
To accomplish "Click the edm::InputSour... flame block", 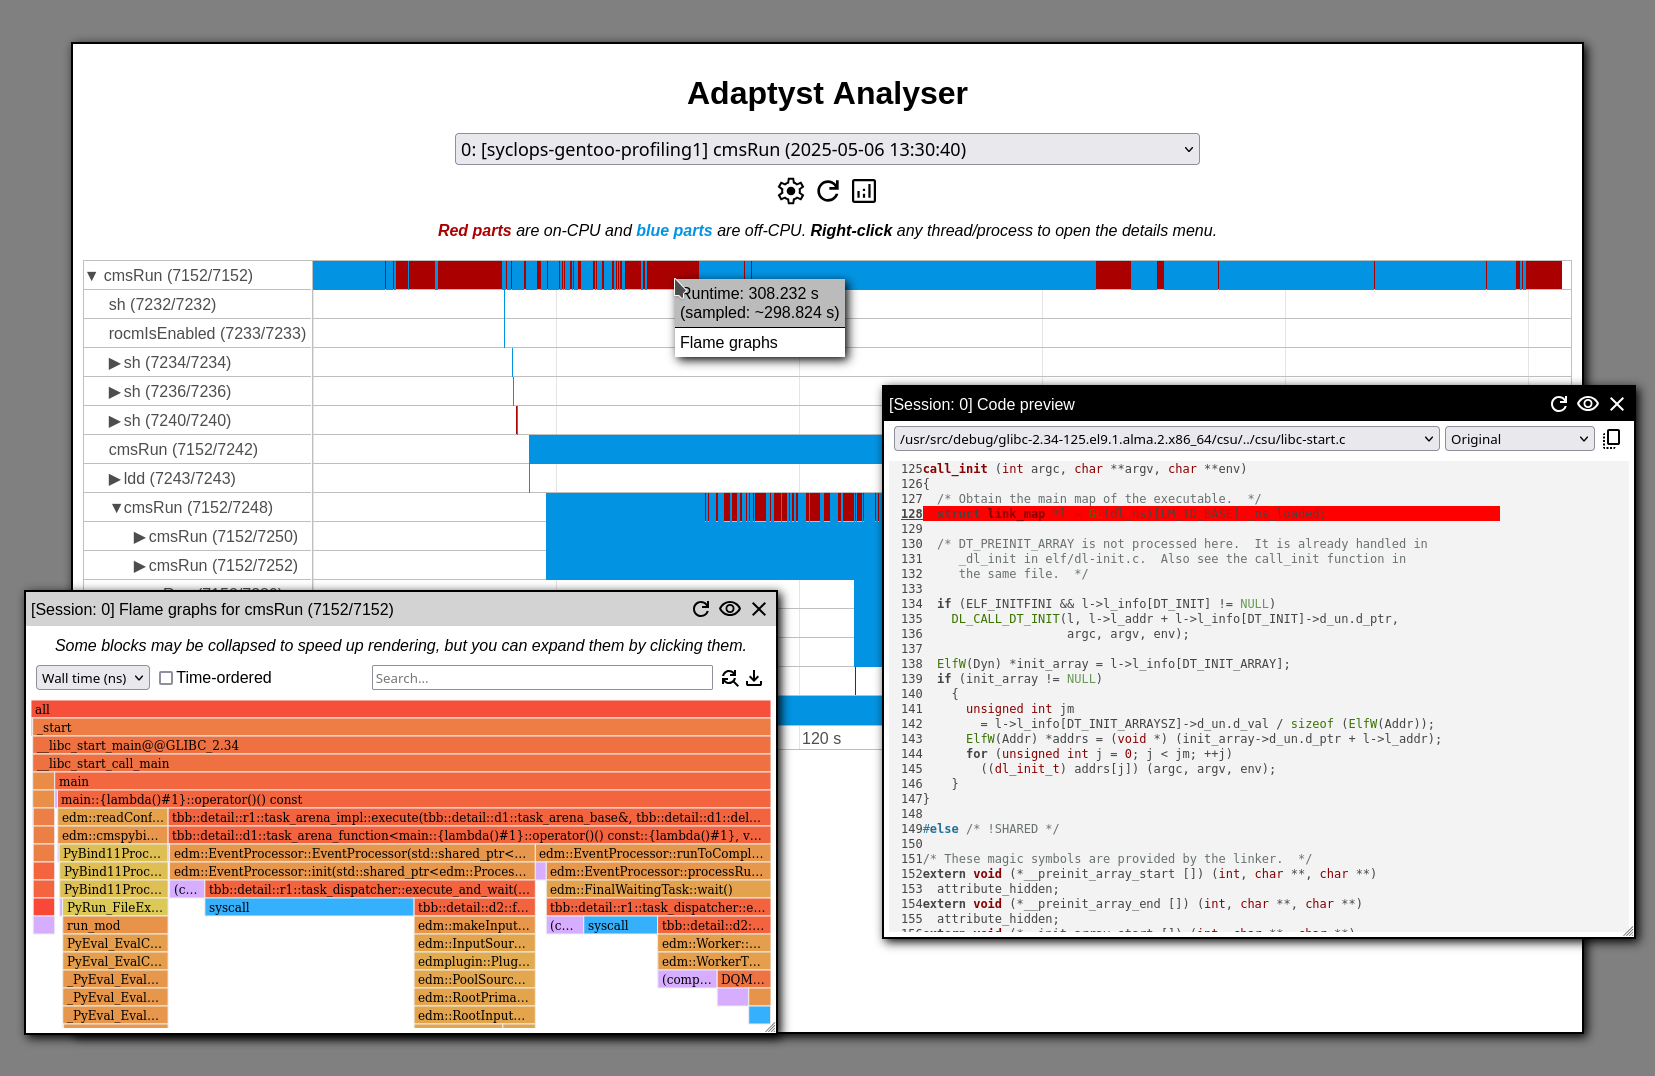I will coord(475,943).
